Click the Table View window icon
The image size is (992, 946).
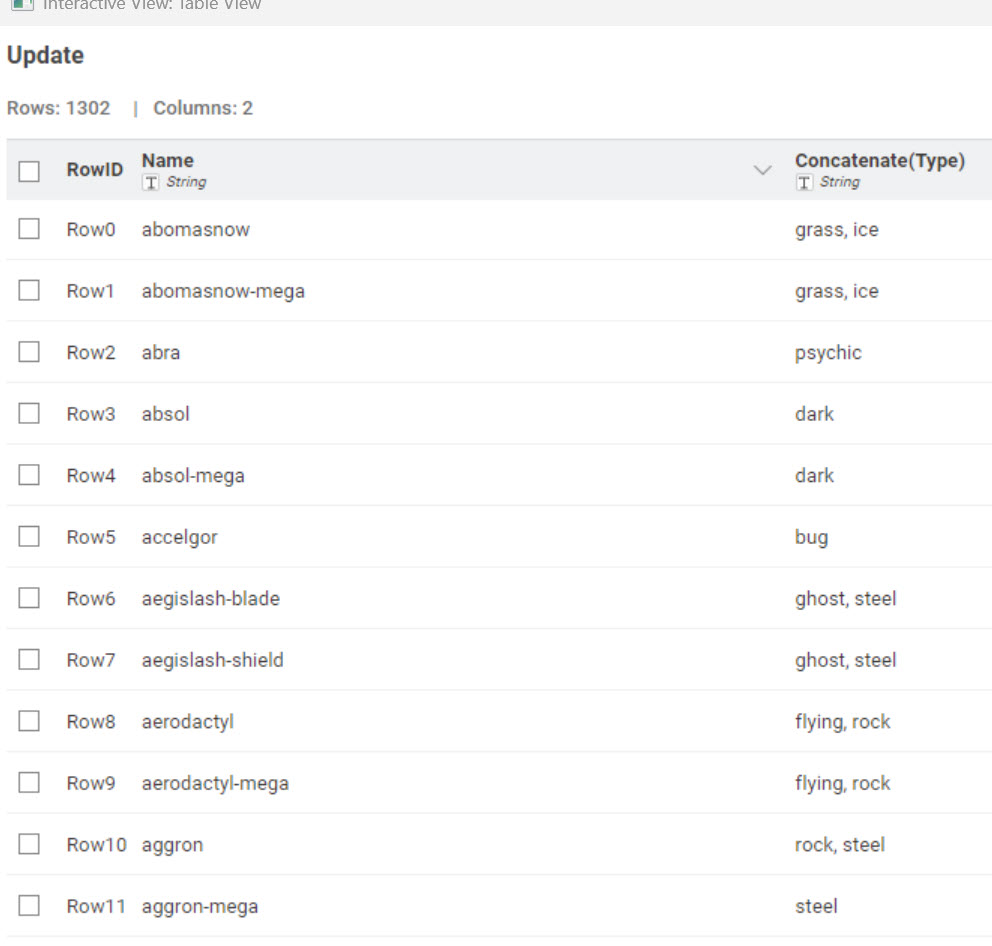[21, 5]
